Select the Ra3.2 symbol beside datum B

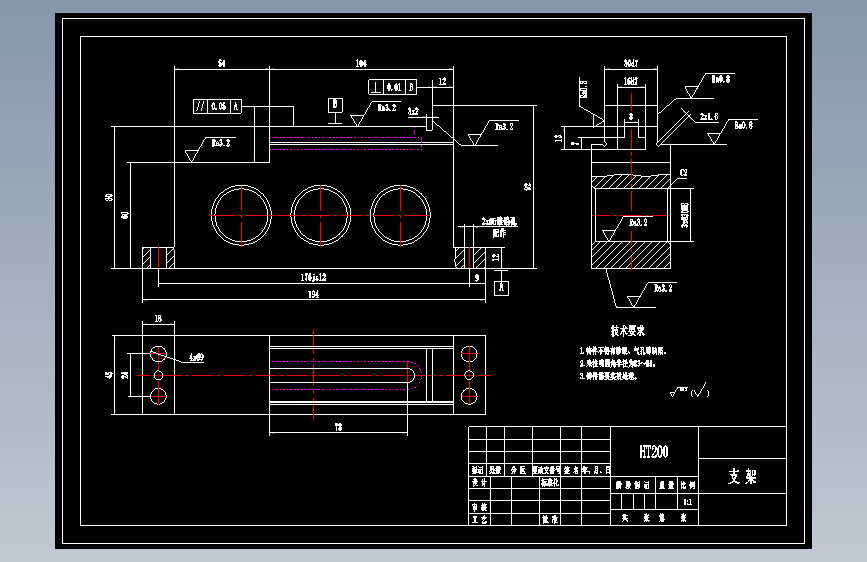[x=374, y=113]
